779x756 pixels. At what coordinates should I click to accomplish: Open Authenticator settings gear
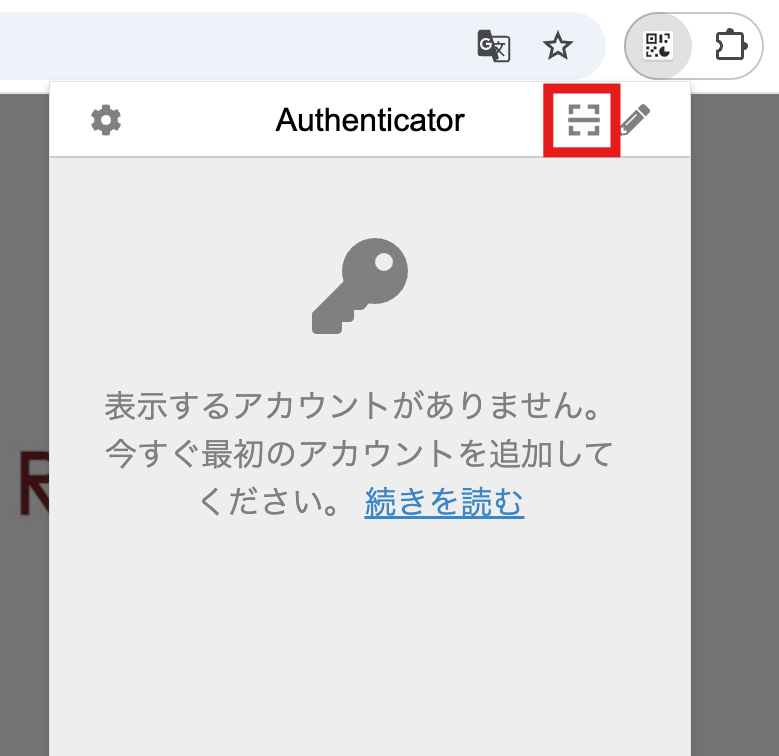click(x=106, y=120)
